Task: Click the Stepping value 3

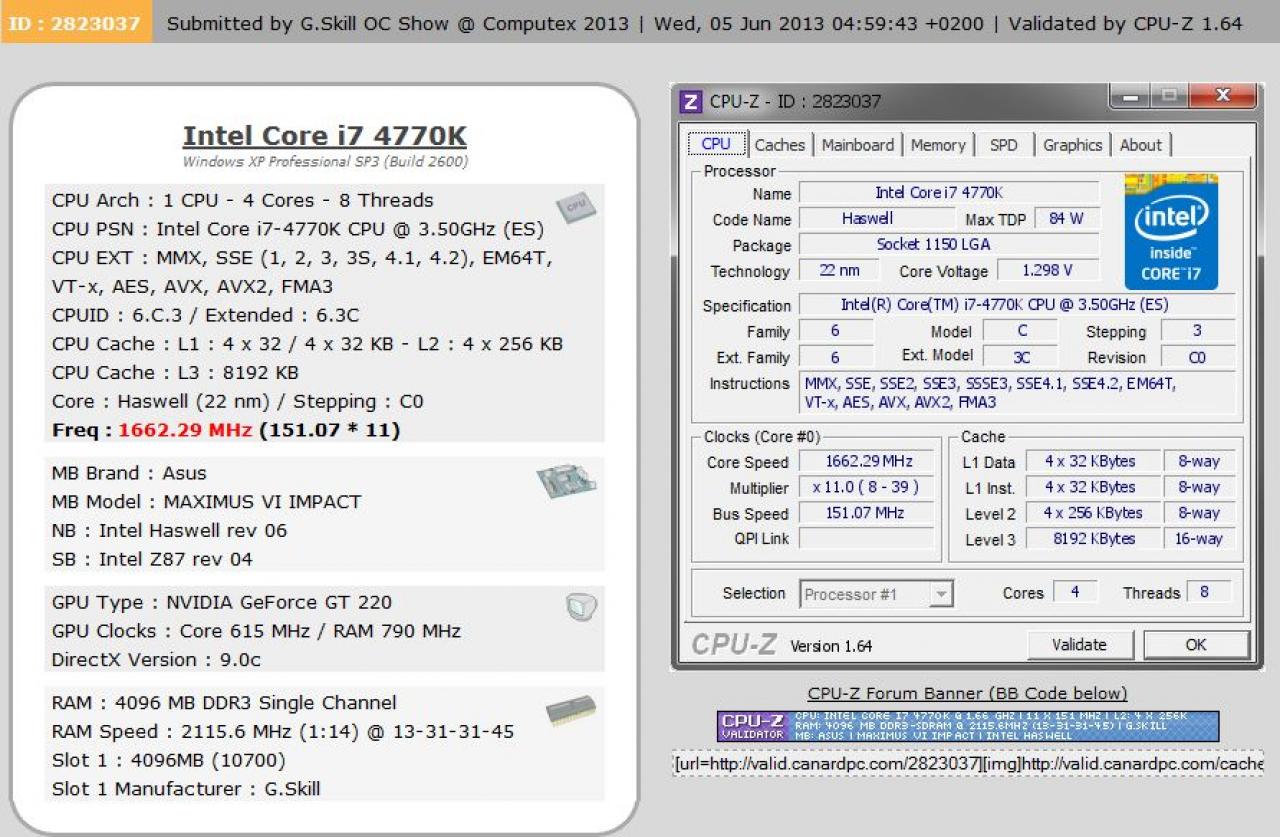Action: coord(1197,331)
